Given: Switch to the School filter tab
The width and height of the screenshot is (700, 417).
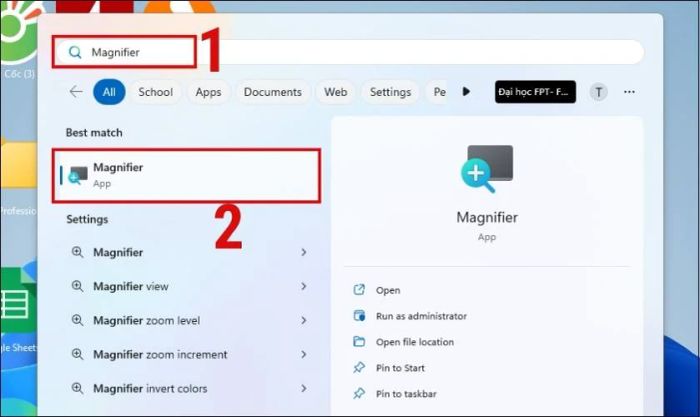Looking at the screenshot, I should 155,92.
